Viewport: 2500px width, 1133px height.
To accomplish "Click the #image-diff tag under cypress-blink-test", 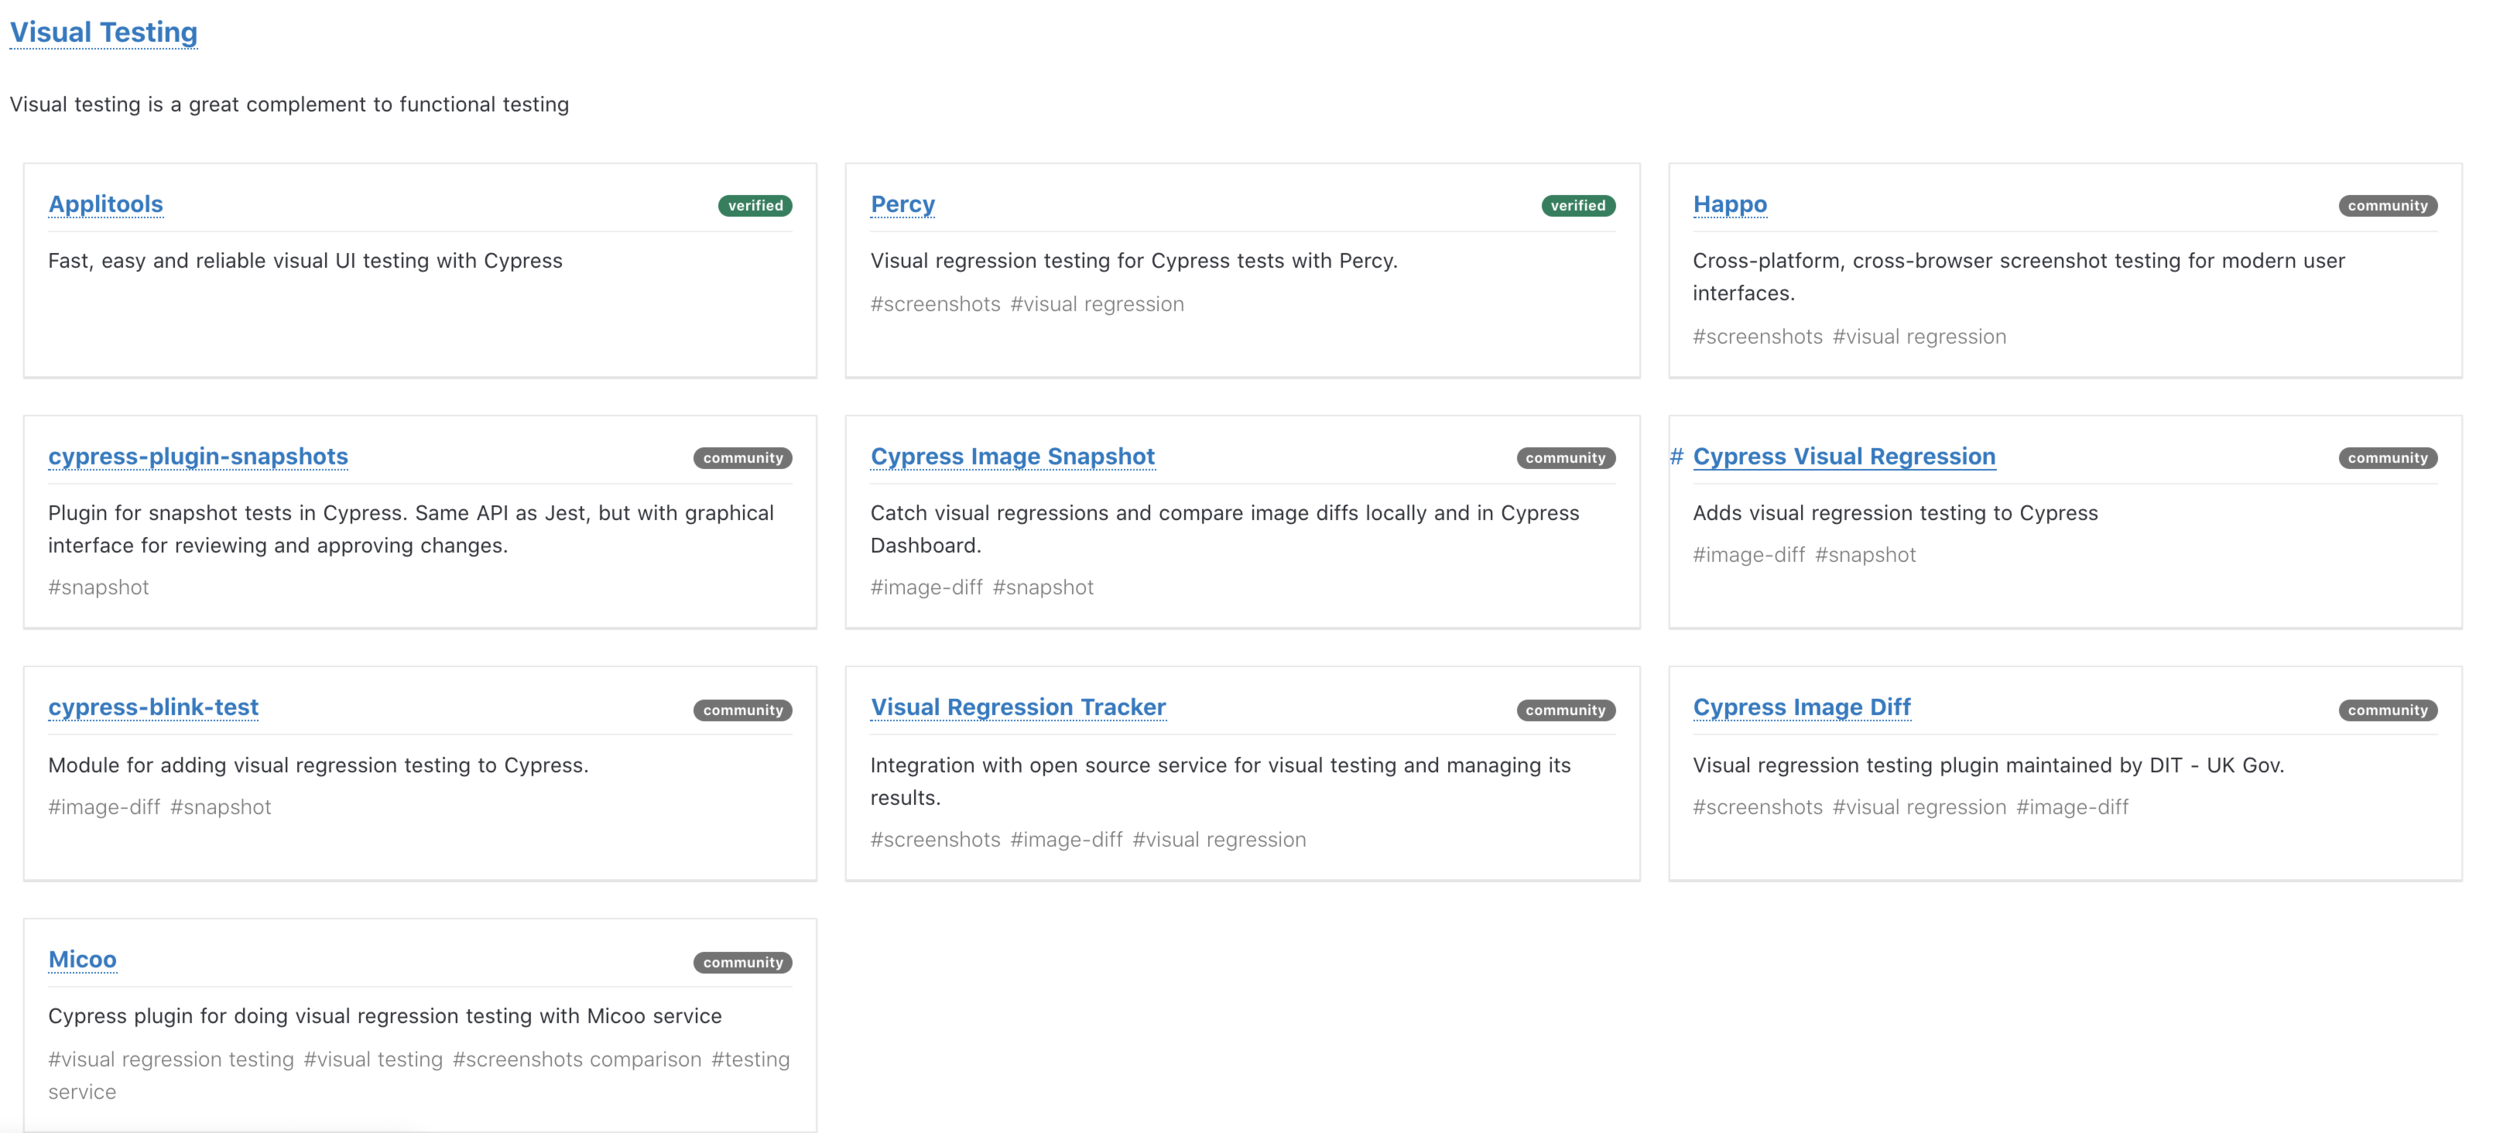I will point(104,807).
